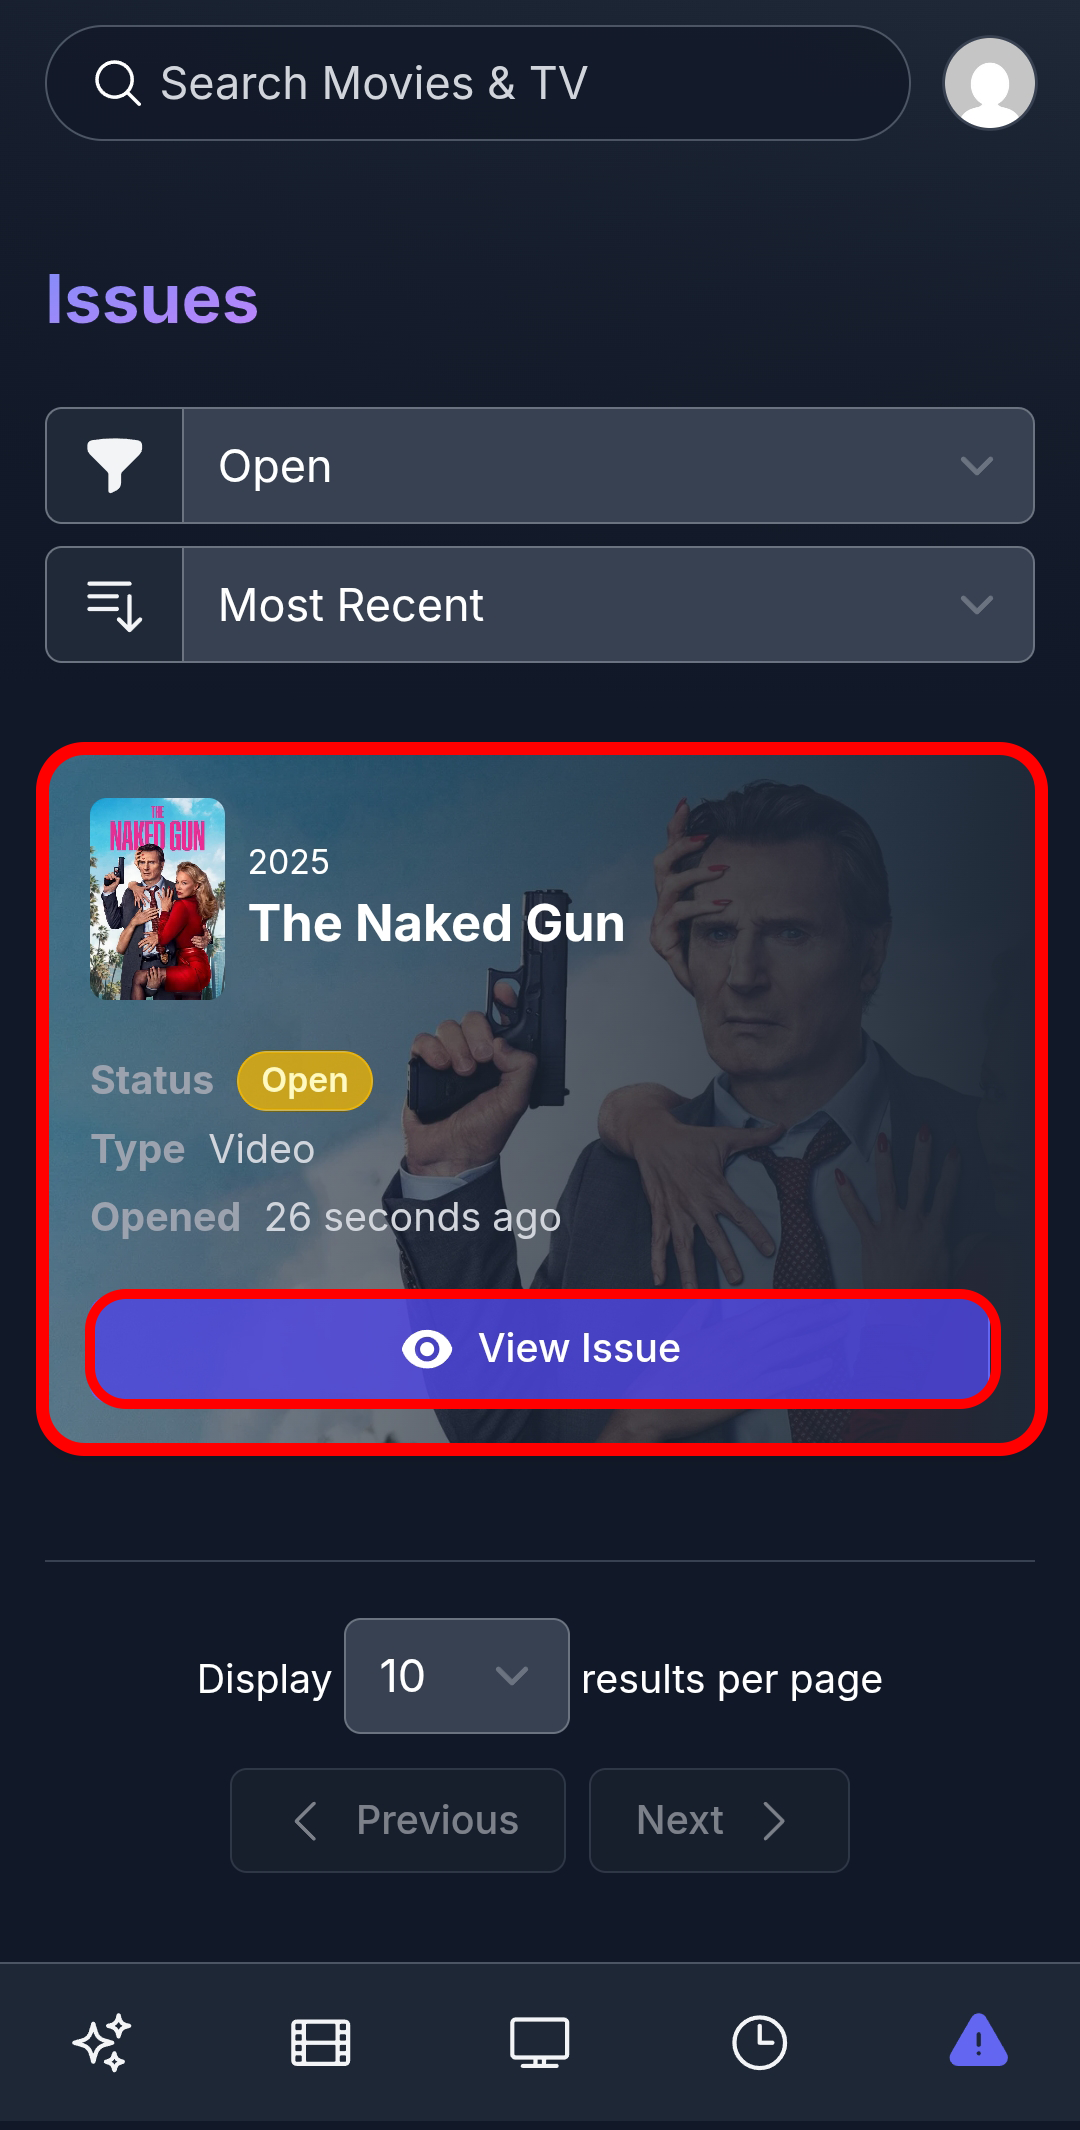Screen dimensions: 1080x2130
Task: Click the sort order icon
Action: click(115, 605)
